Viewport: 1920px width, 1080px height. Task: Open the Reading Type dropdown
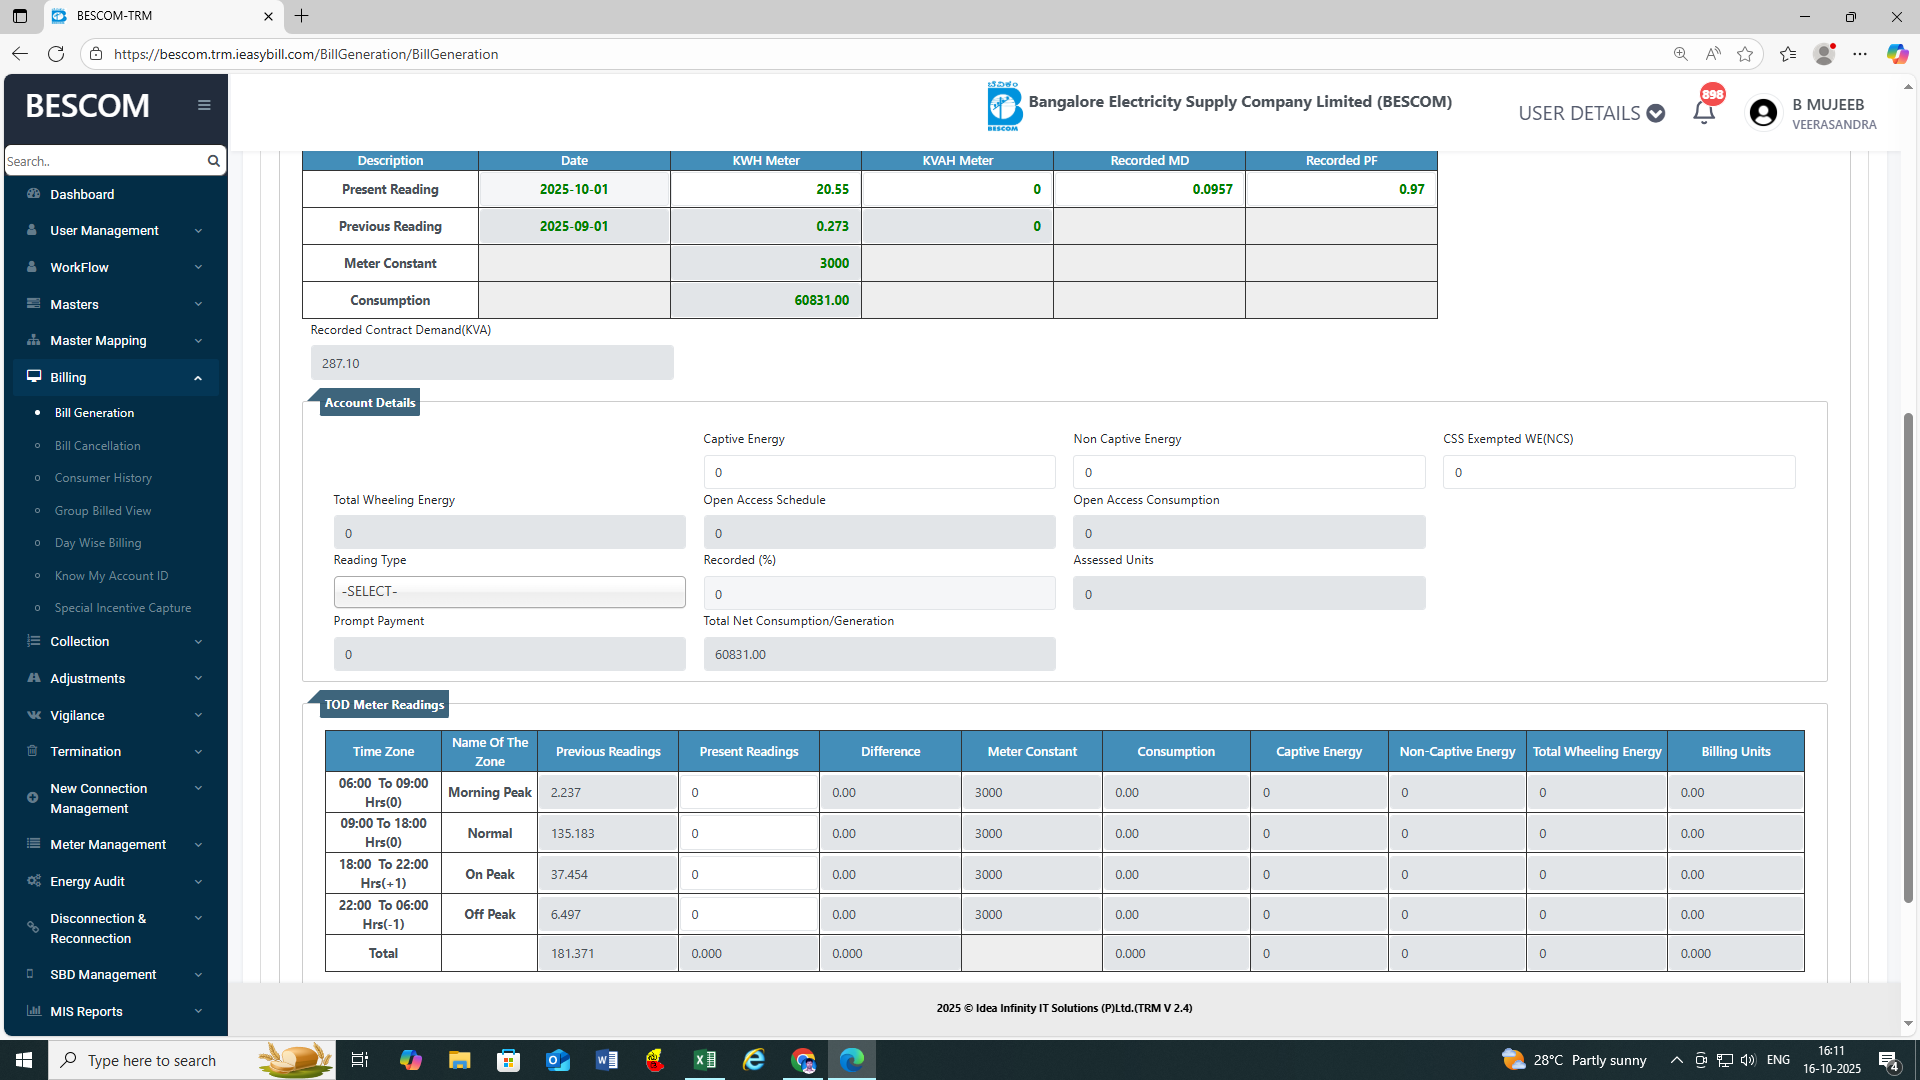509,592
